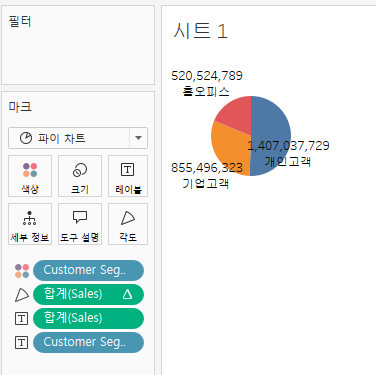Select the 합계(Sales) label pill without the delta symbol
The image size is (376, 375).
click(88, 318)
